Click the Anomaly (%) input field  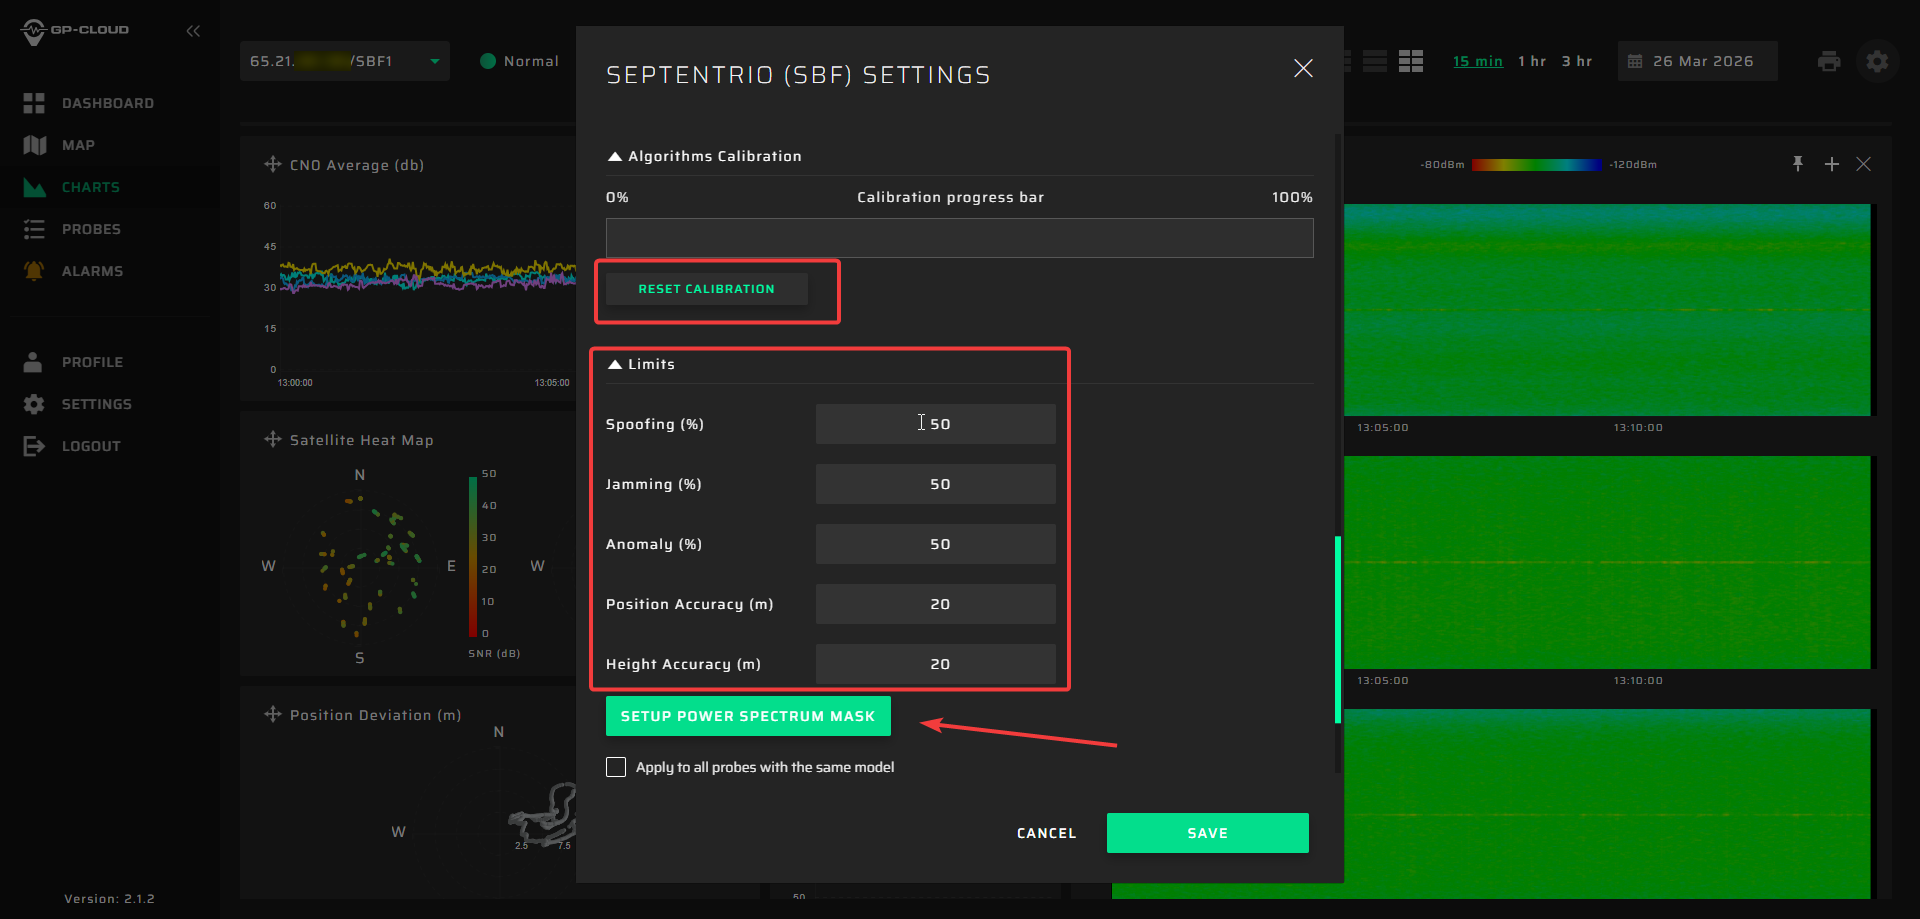[x=935, y=544]
